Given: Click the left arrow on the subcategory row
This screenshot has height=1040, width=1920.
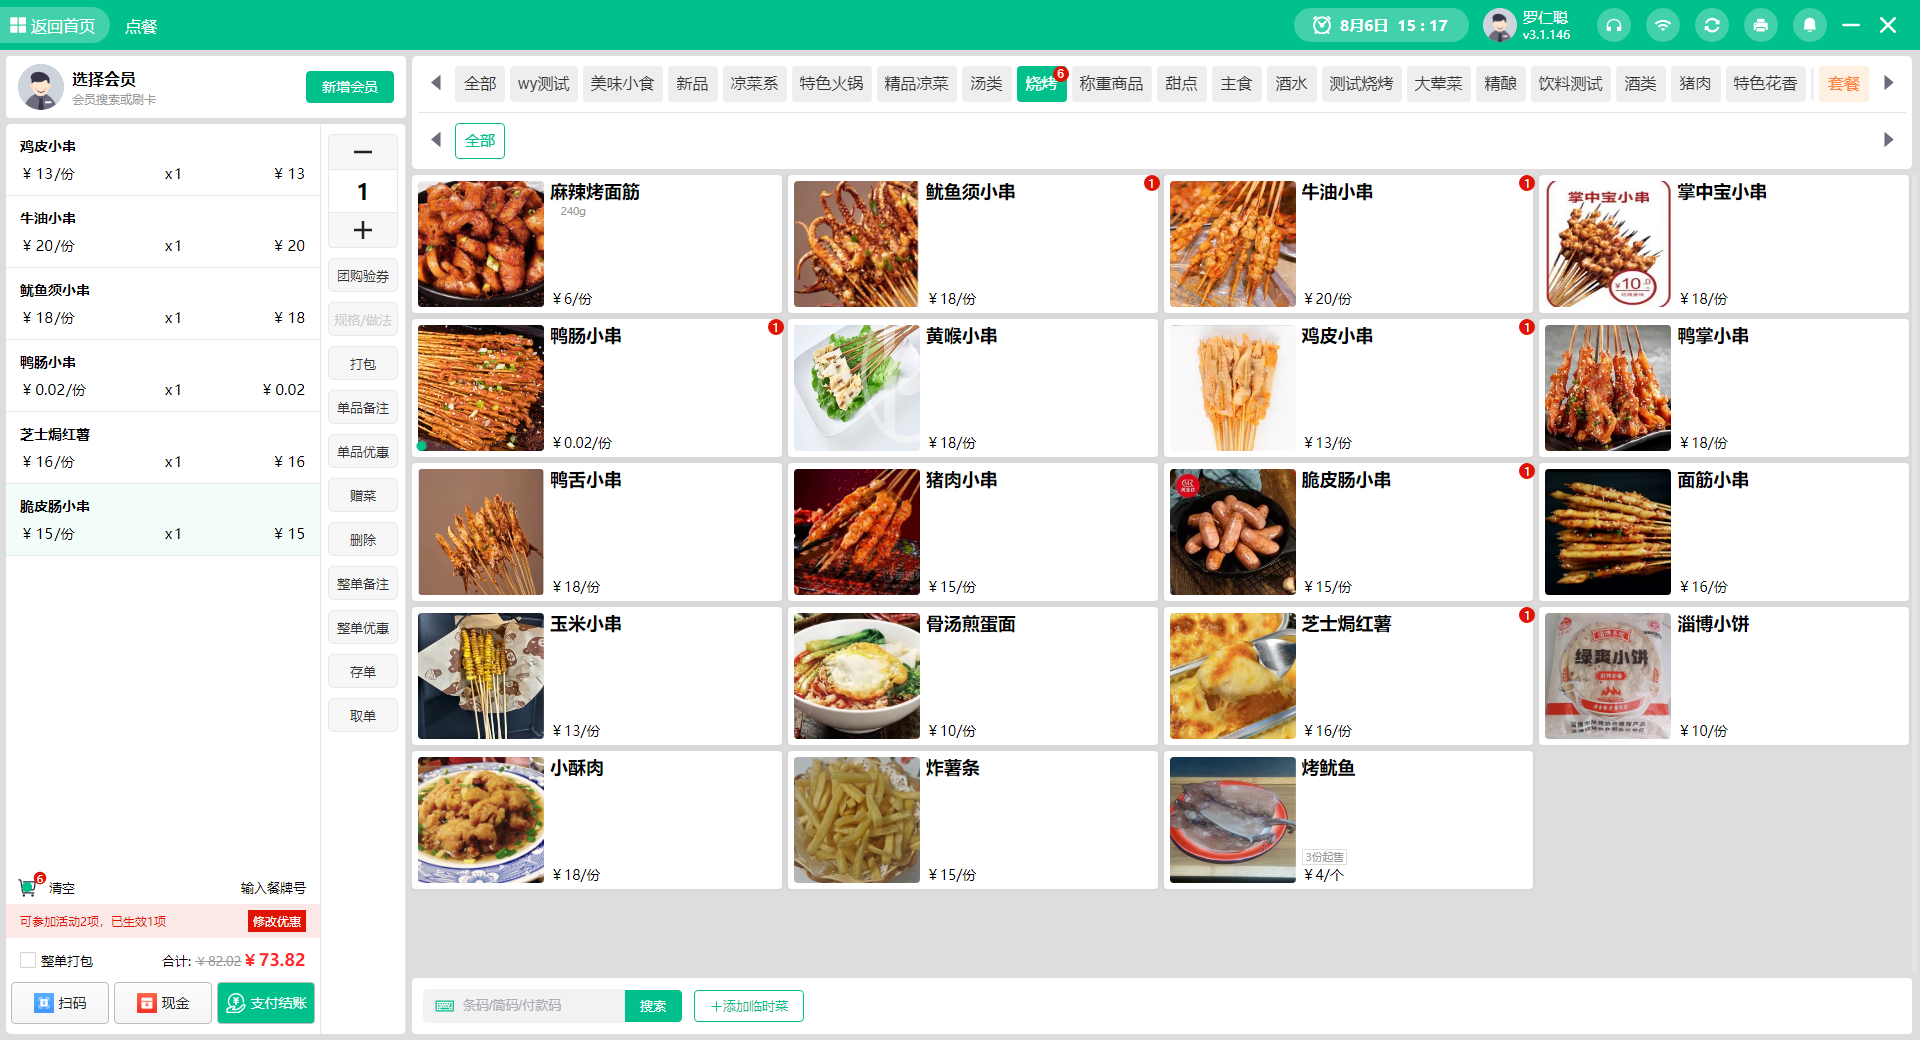Looking at the screenshot, I should click(x=435, y=140).
